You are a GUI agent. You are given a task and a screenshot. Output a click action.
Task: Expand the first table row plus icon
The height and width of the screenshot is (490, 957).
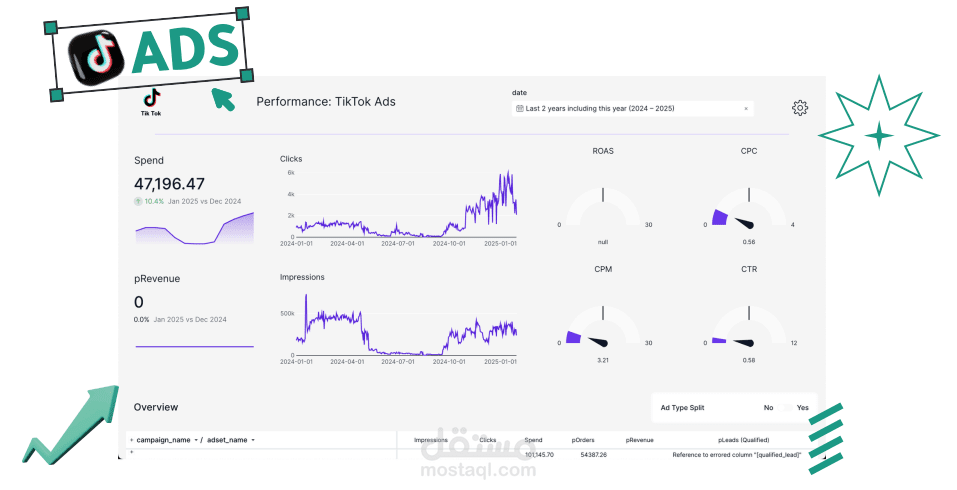pos(131,452)
